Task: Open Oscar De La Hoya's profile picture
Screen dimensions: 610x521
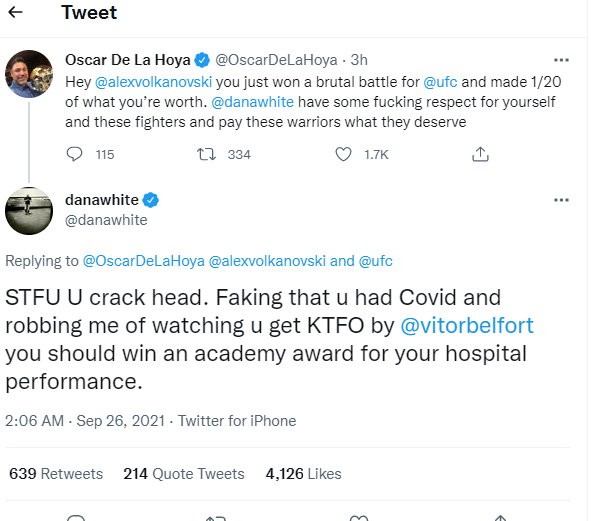Action: pyautogui.click(x=30, y=72)
